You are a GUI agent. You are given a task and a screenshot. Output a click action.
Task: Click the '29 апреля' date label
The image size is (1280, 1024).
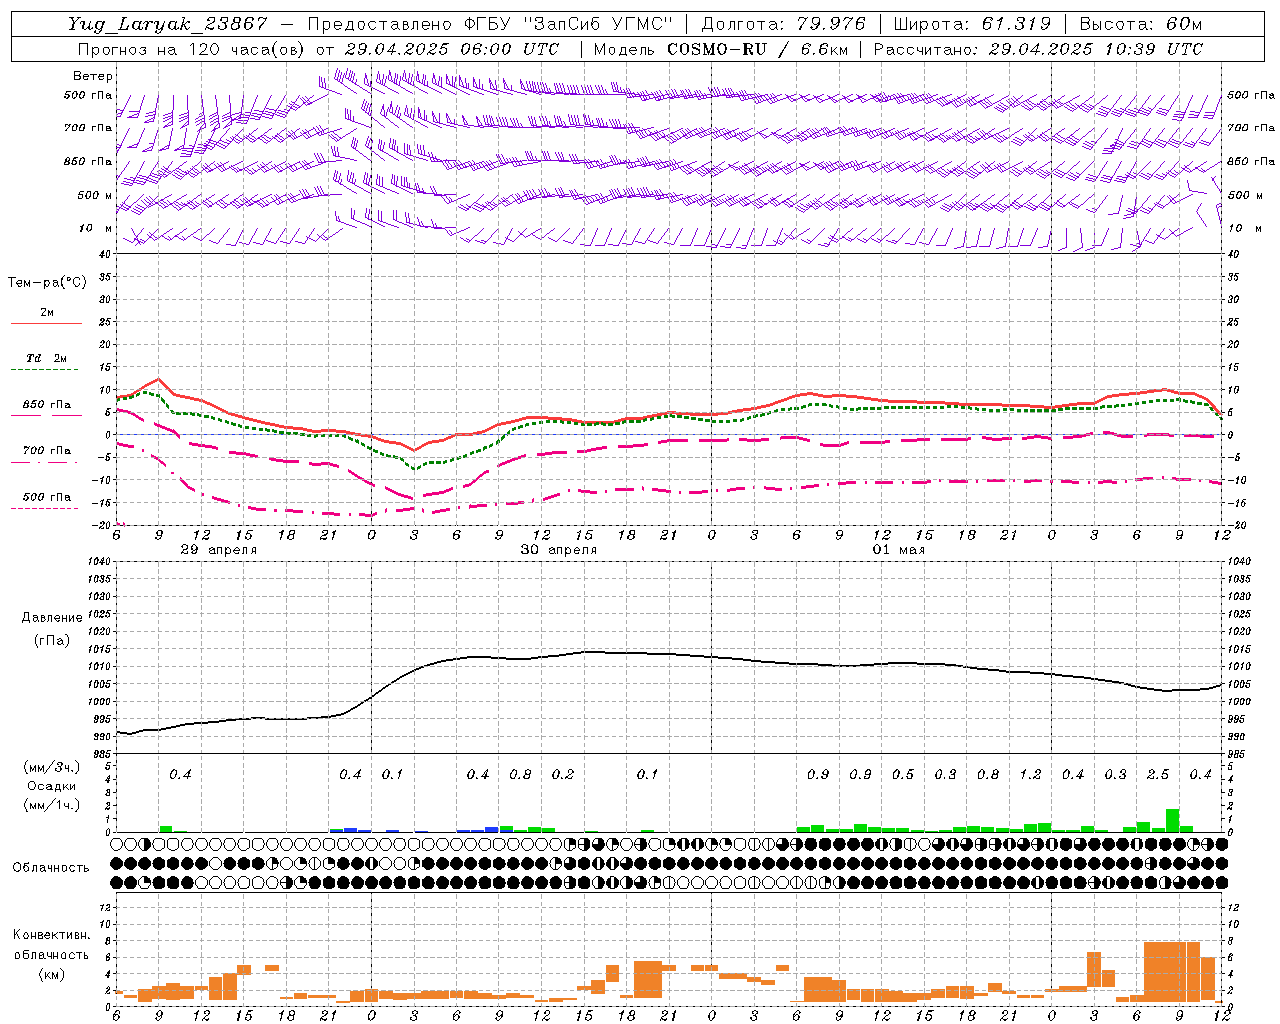click(219, 550)
